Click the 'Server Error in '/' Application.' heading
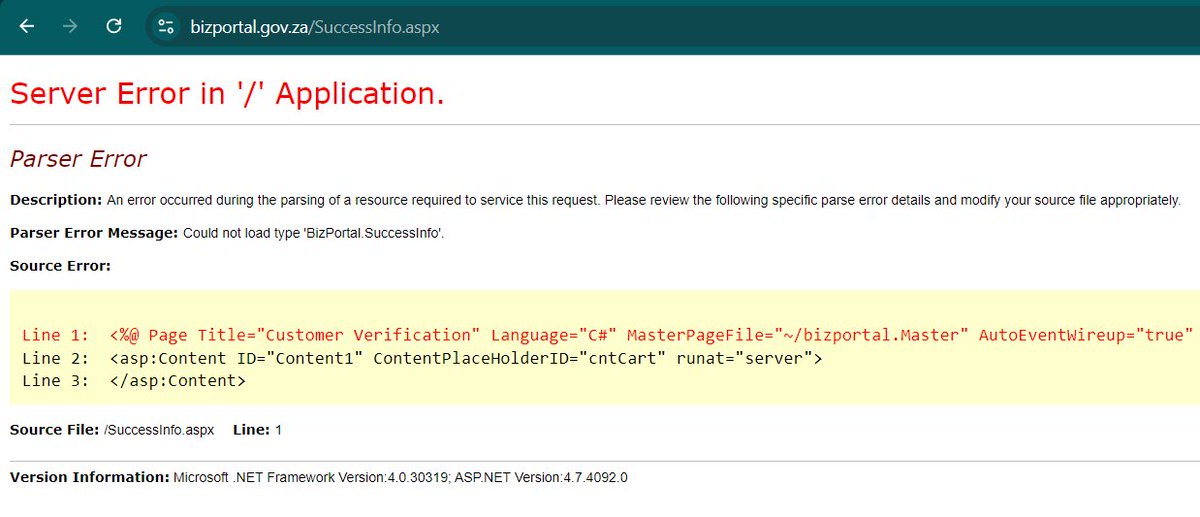This screenshot has width=1200, height=517. [x=227, y=93]
